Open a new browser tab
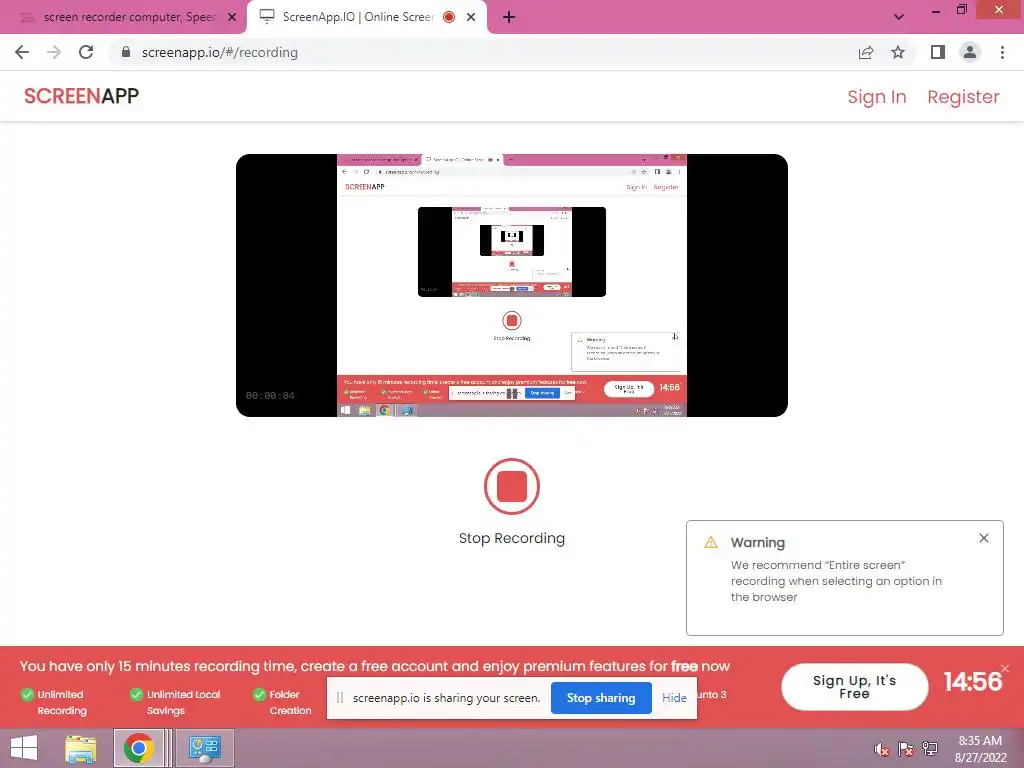 509,17
